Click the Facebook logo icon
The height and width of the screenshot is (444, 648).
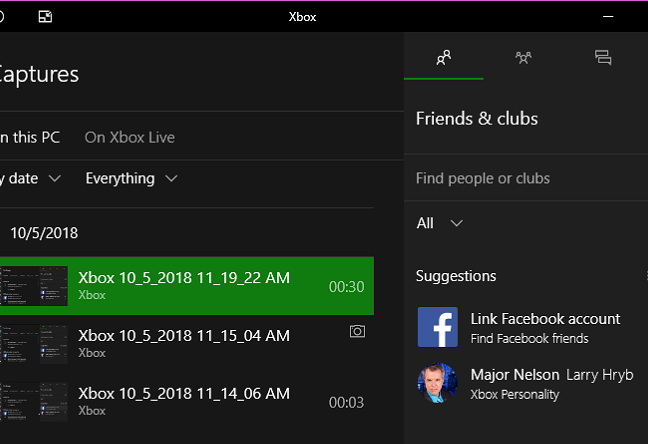pyautogui.click(x=438, y=327)
